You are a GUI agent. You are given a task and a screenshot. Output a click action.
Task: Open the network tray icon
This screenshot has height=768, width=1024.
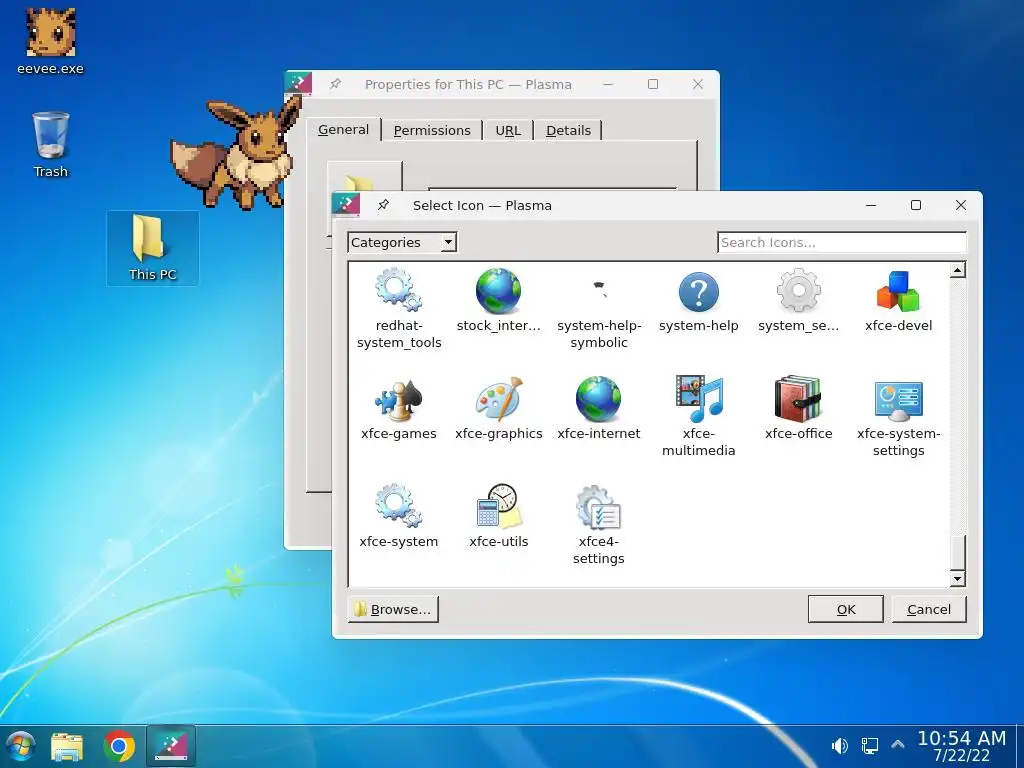tap(869, 746)
